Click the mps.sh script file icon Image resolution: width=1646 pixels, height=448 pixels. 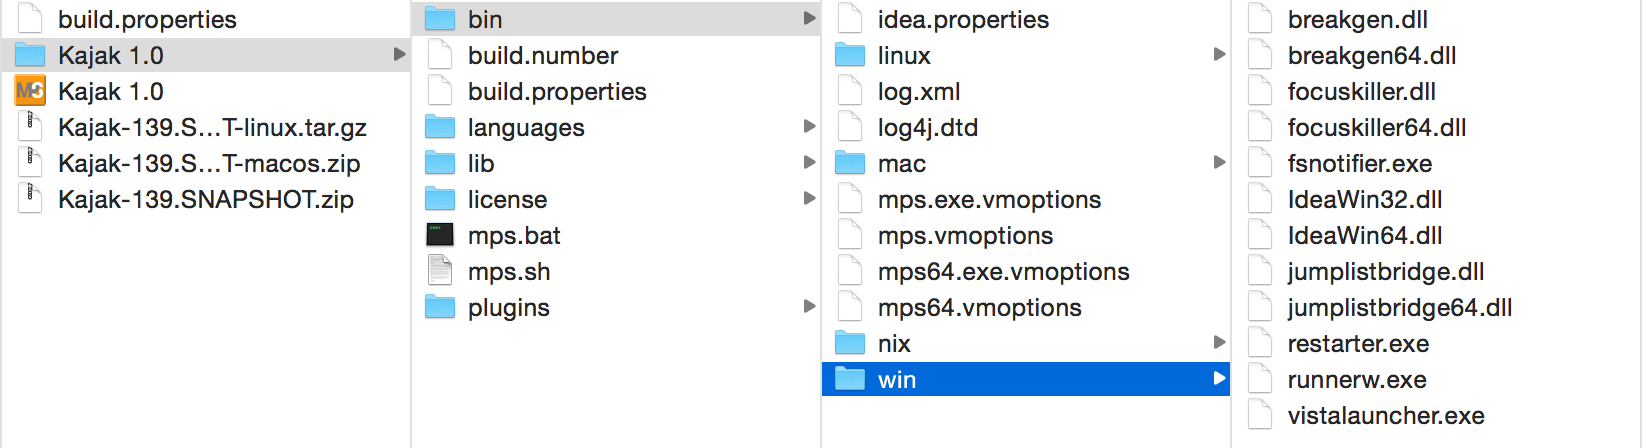(440, 271)
